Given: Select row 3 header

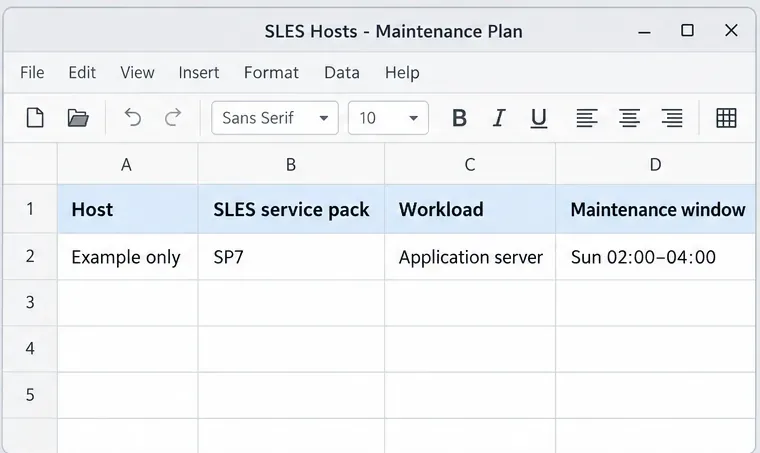Looking at the screenshot, I should (30, 302).
